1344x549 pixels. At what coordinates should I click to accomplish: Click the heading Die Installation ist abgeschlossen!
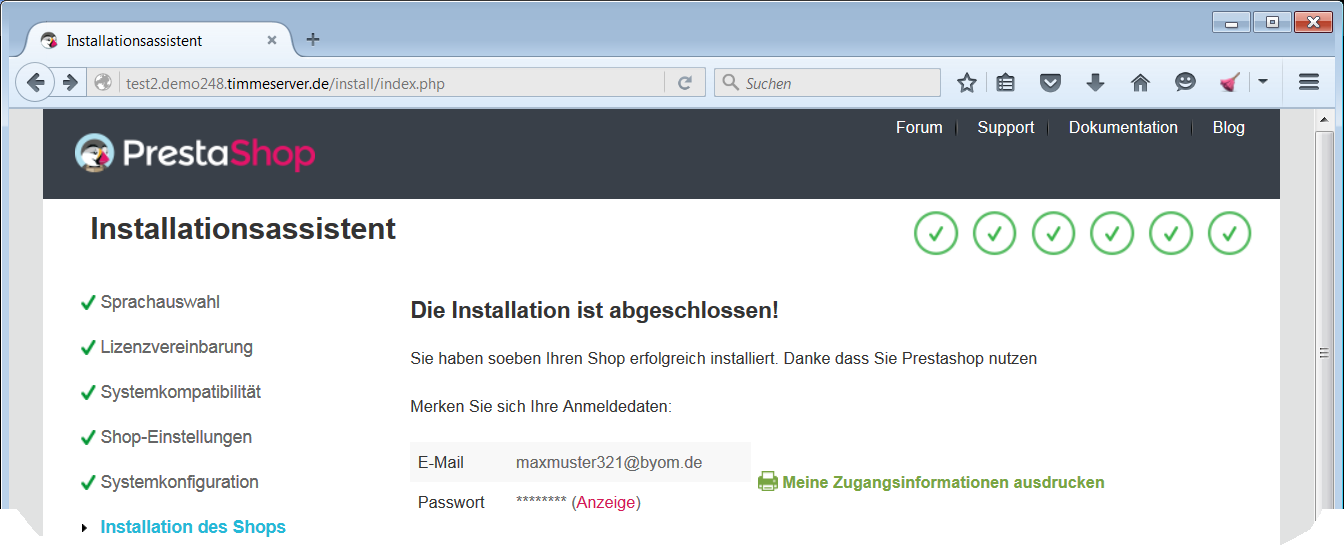(x=594, y=310)
